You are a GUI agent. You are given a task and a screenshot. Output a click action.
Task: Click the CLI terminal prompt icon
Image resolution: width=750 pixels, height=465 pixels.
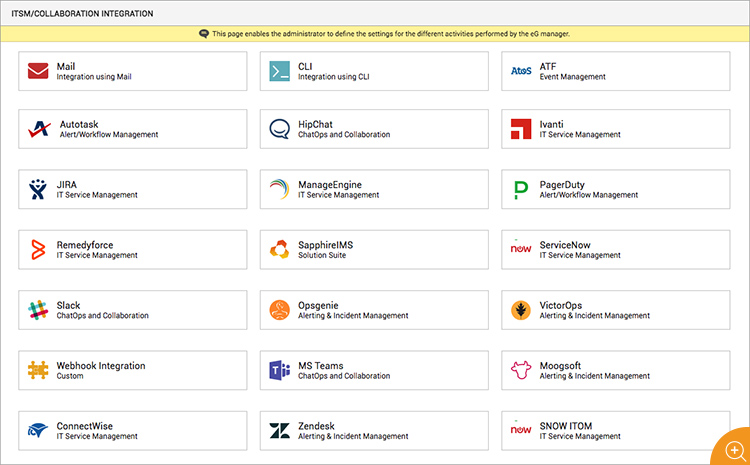(279, 71)
